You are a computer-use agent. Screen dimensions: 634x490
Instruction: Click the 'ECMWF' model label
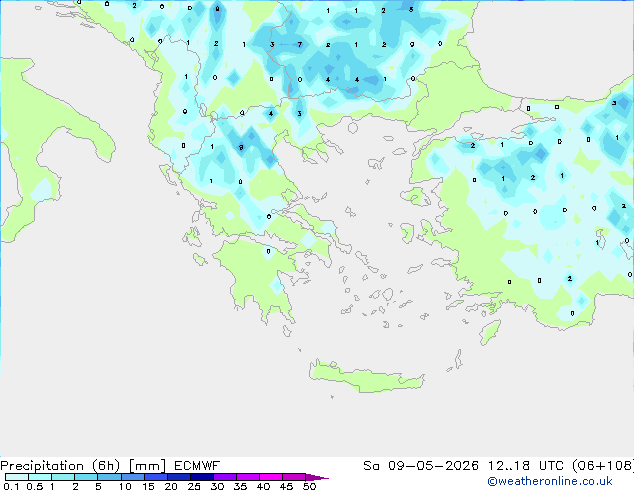point(197,466)
